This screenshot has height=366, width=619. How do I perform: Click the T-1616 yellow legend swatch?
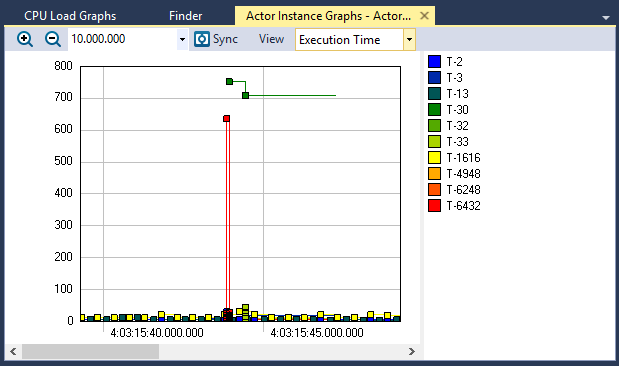[x=434, y=158]
